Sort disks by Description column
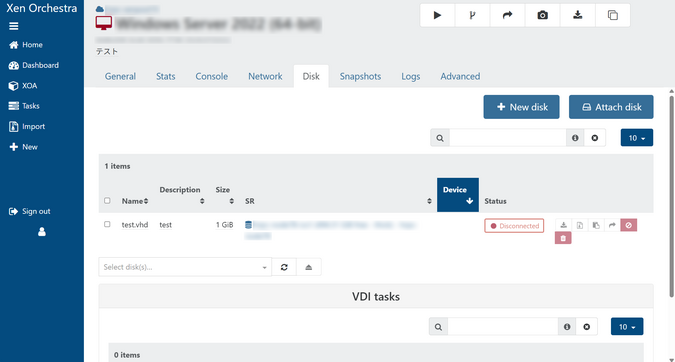 pos(182,195)
